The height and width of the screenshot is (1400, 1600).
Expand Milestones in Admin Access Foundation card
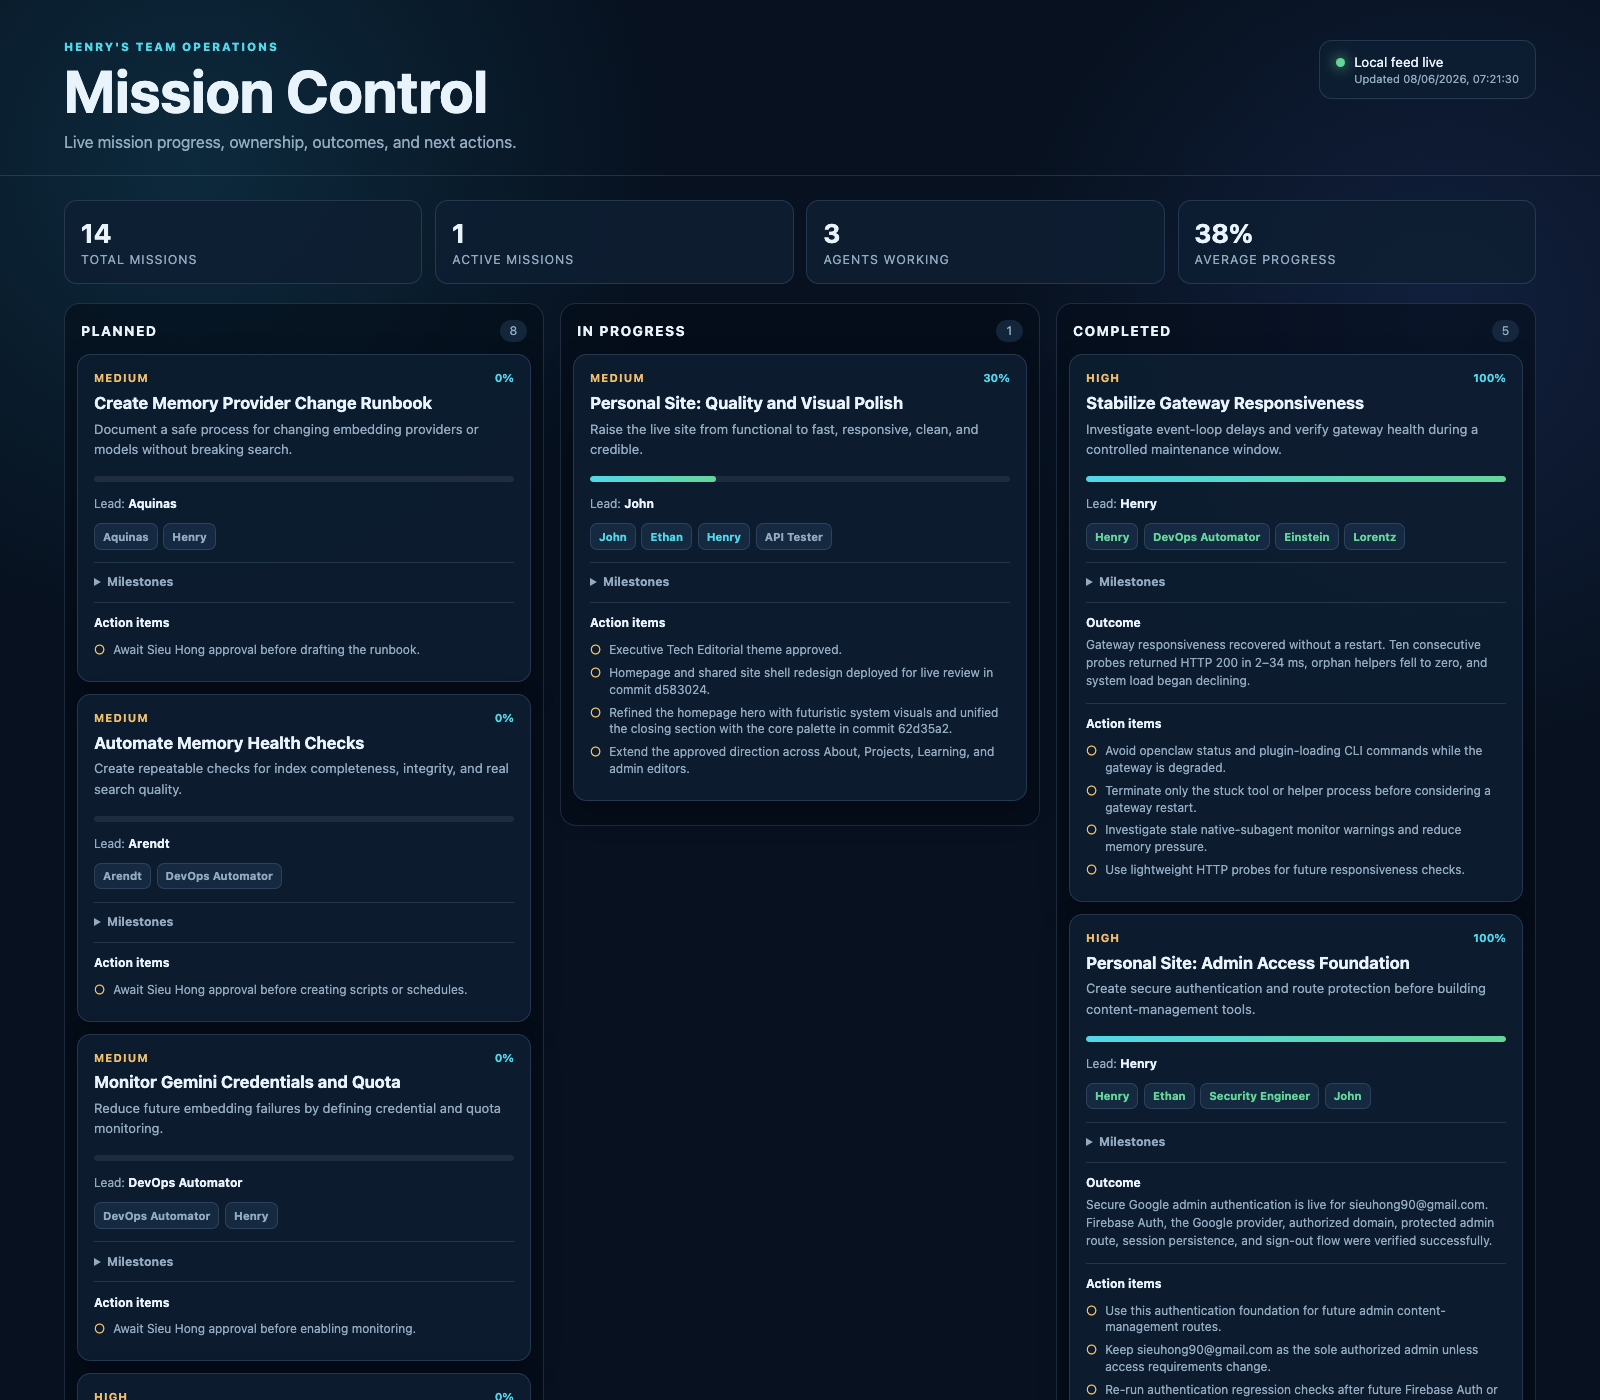point(1126,1142)
